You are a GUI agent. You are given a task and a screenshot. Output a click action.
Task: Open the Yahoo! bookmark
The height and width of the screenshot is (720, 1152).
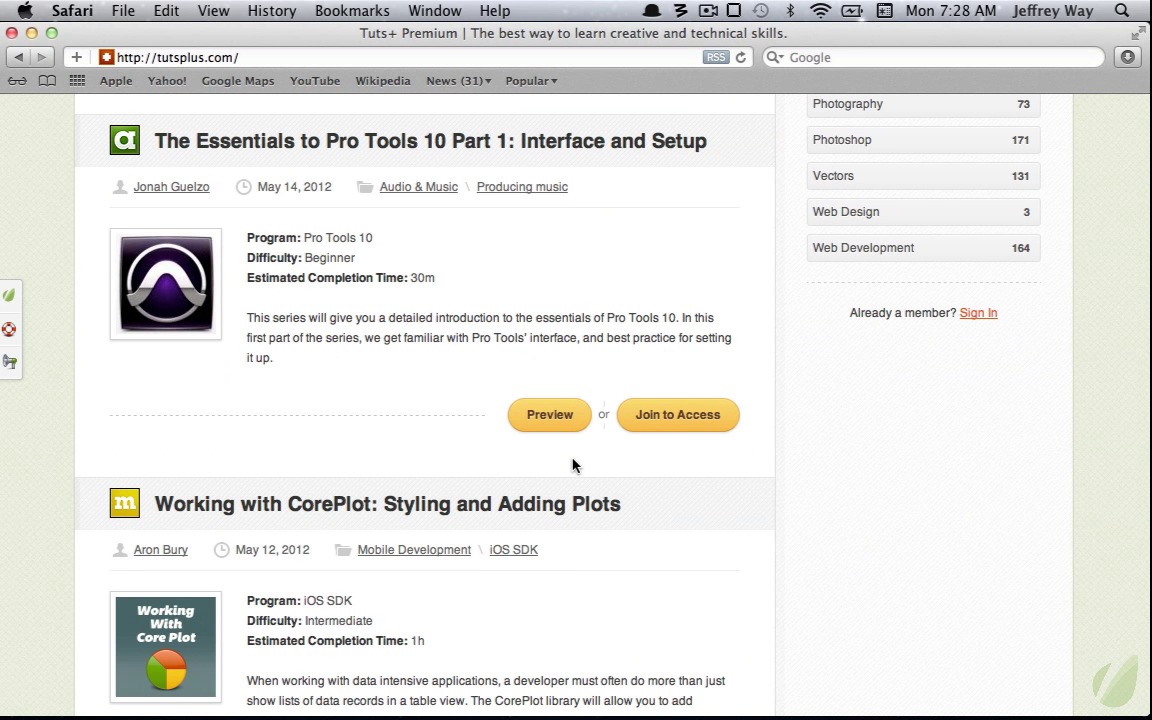[167, 81]
